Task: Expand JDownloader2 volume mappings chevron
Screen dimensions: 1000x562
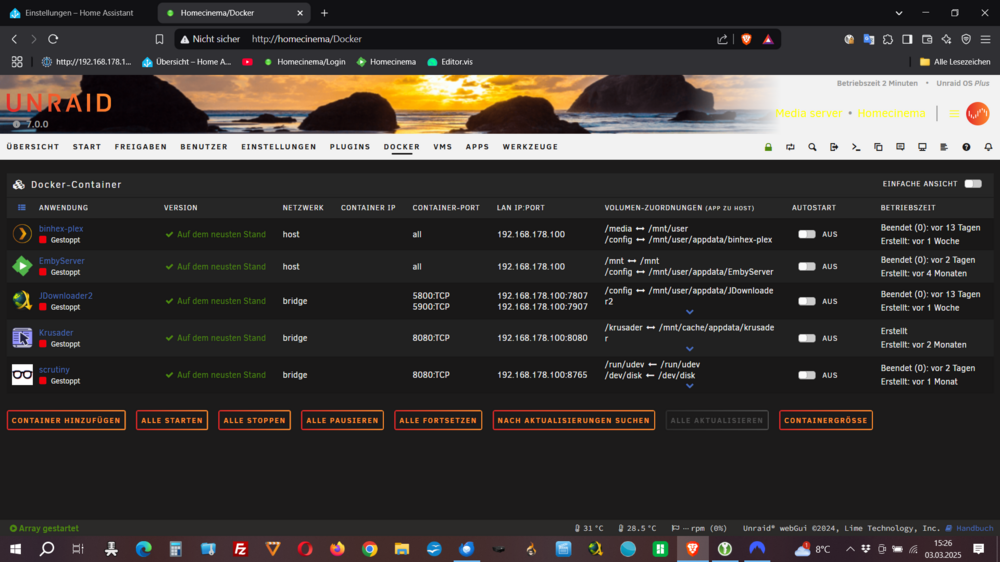Action: [689, 312]
